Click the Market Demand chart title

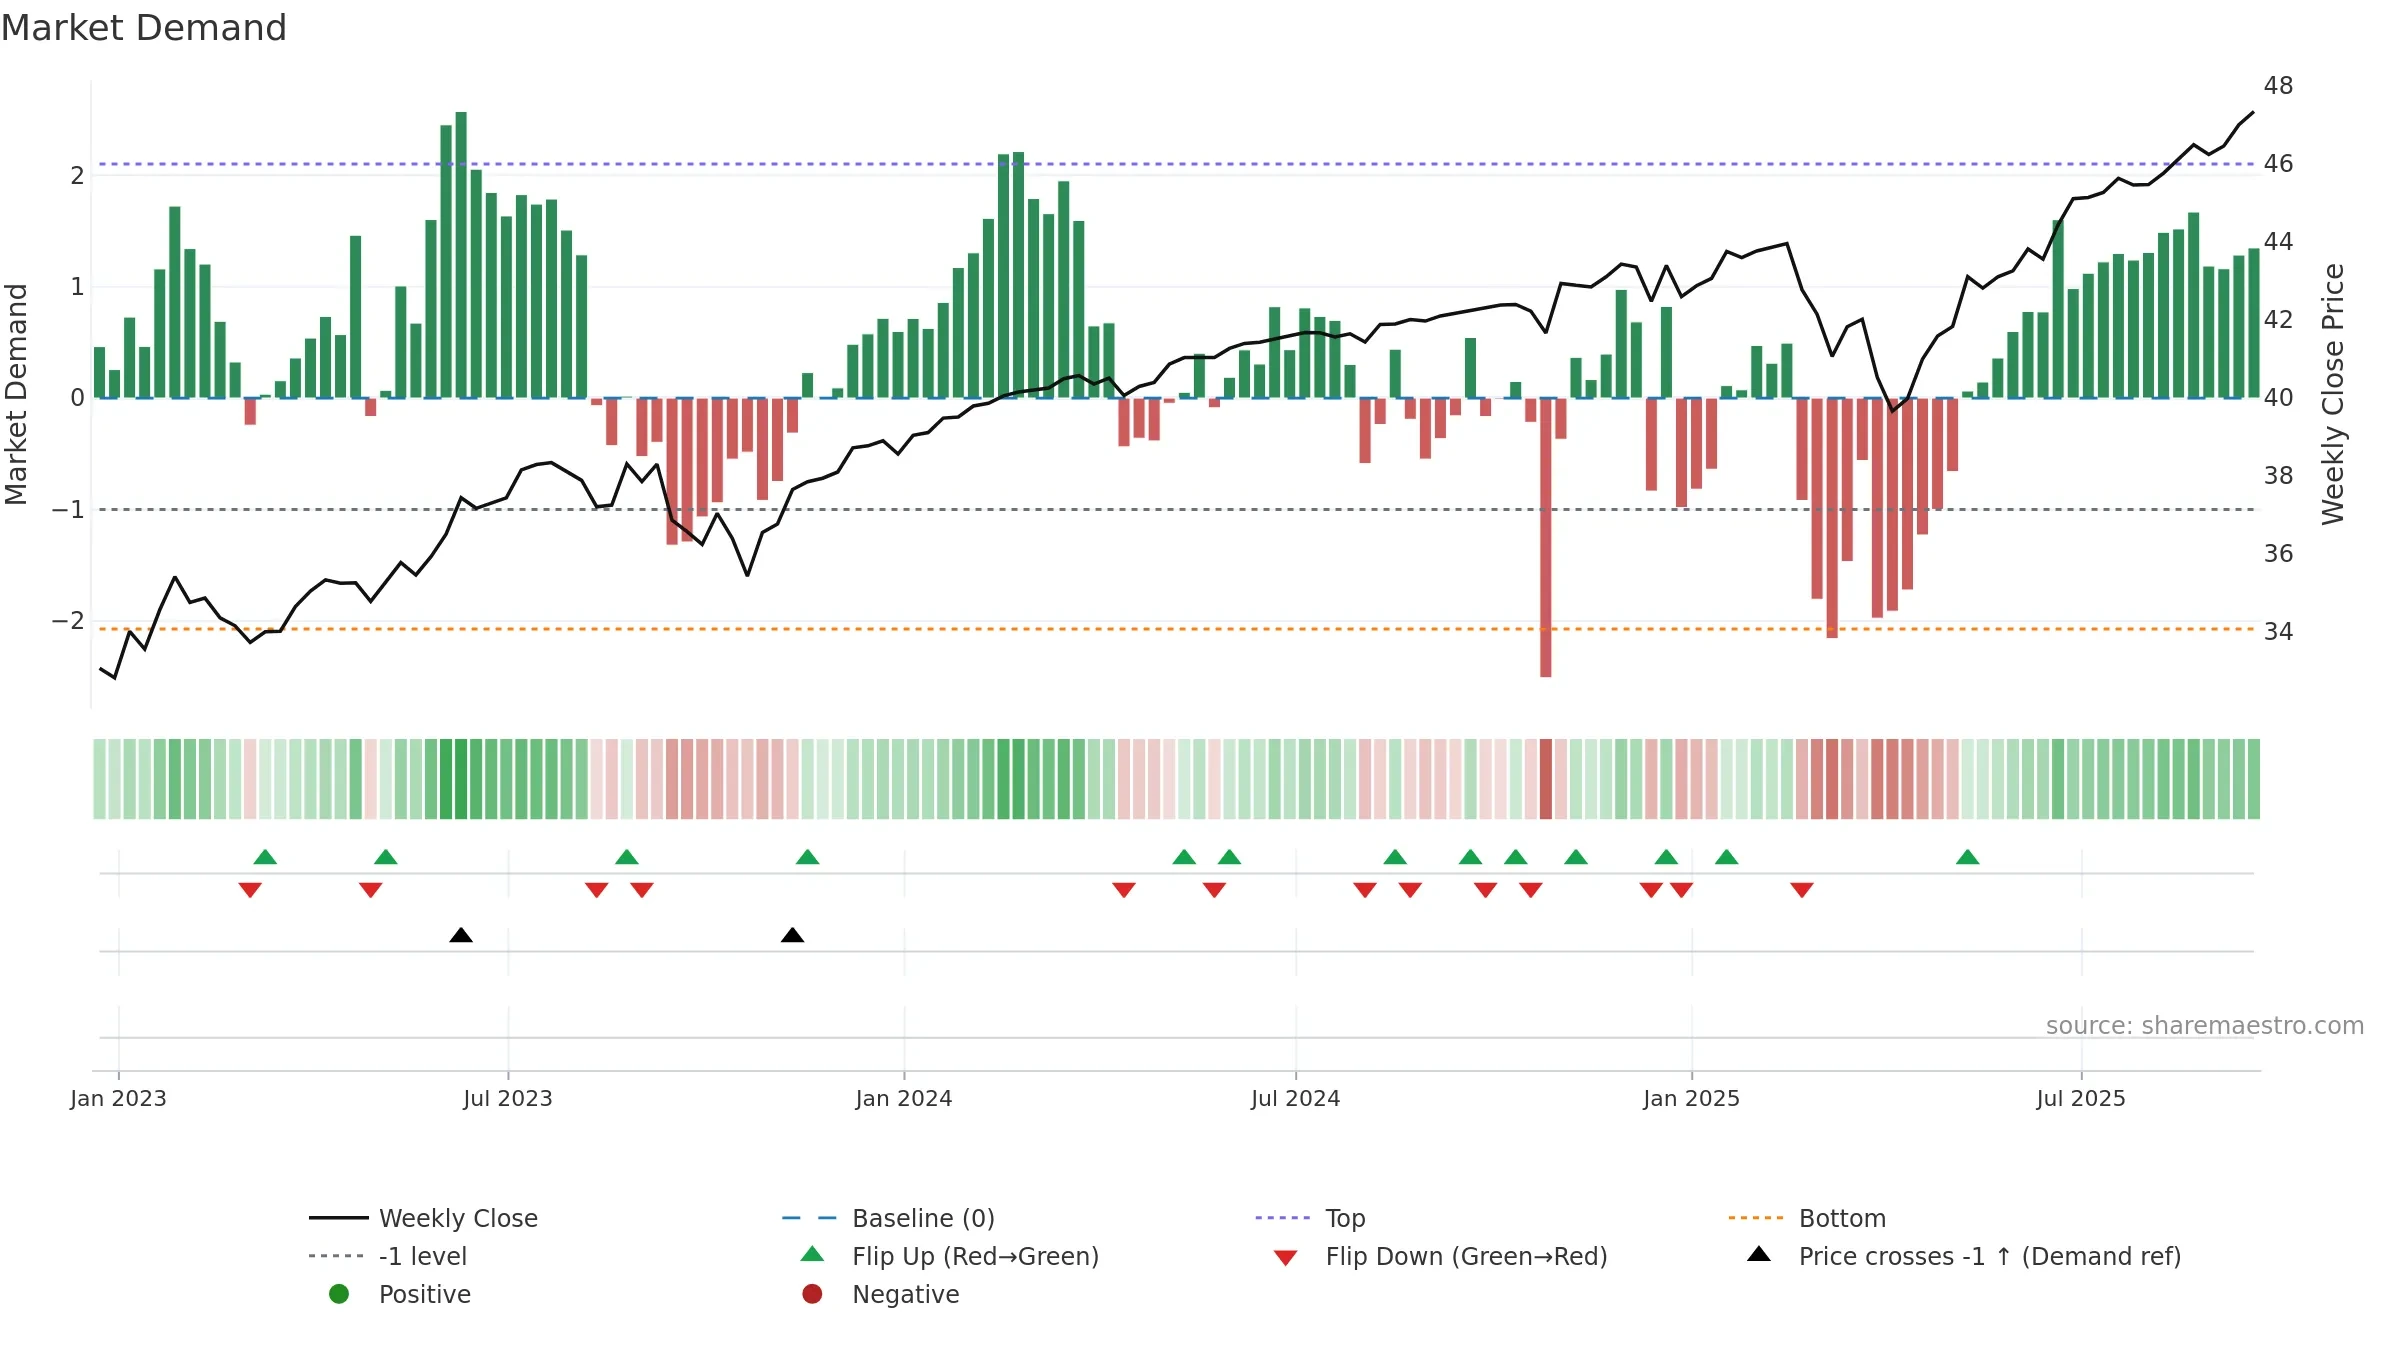(x=144, y=28)
